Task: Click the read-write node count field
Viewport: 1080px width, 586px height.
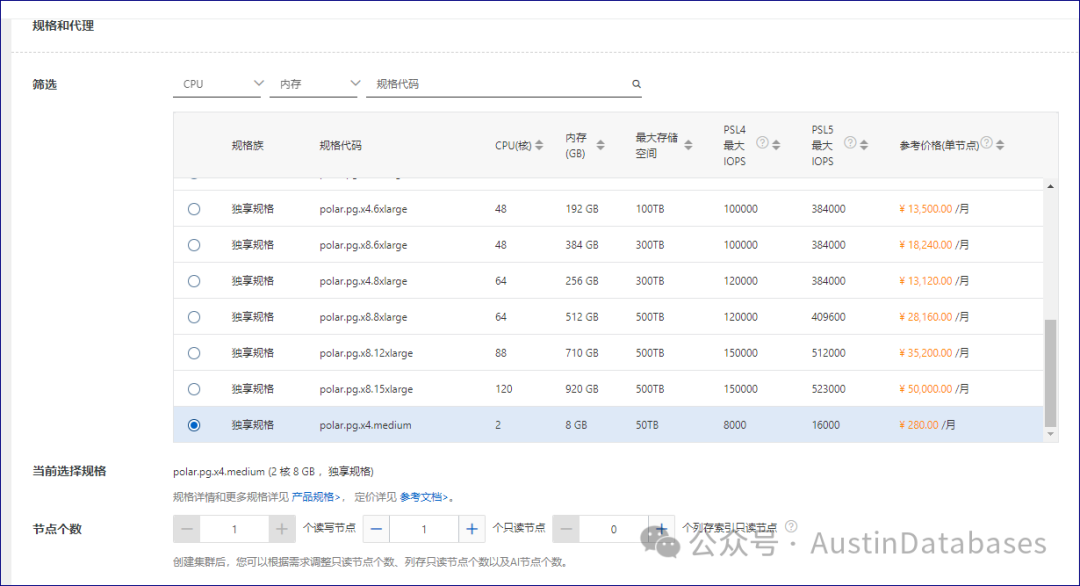Action: (x=234, y=530)
